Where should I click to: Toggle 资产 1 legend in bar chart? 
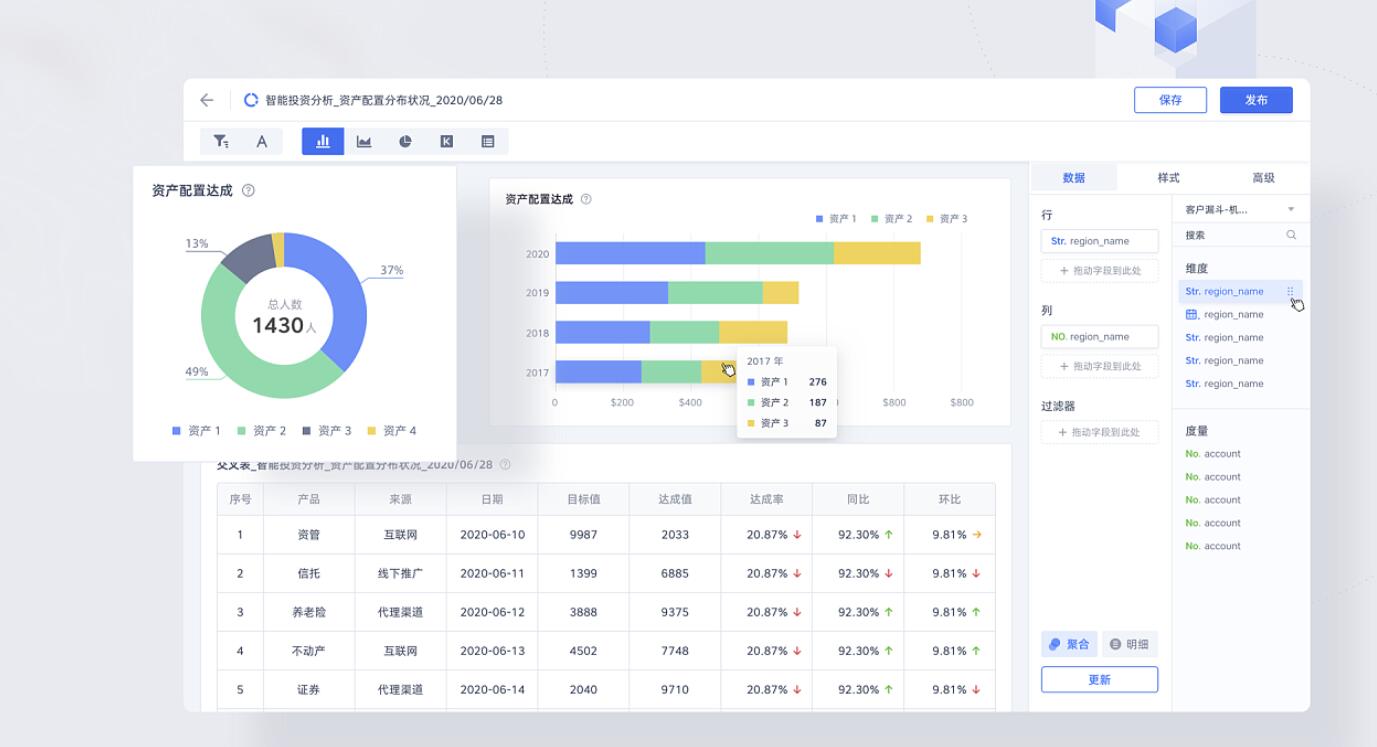(x=836, y=219)
